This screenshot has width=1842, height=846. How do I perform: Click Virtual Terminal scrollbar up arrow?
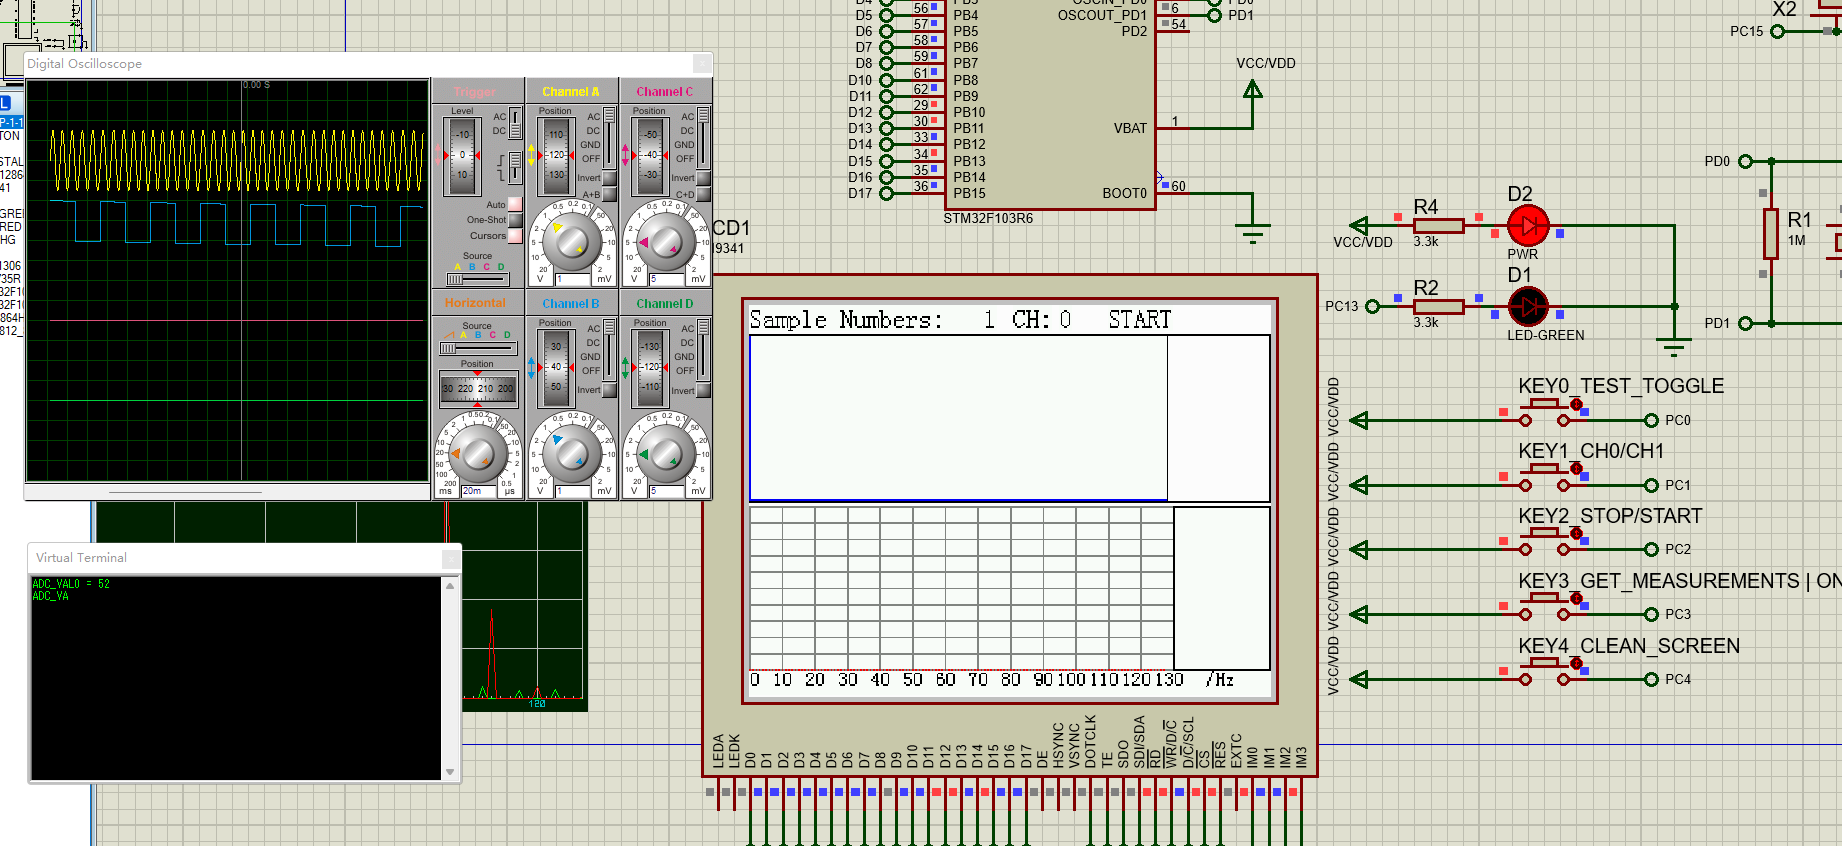450,585
